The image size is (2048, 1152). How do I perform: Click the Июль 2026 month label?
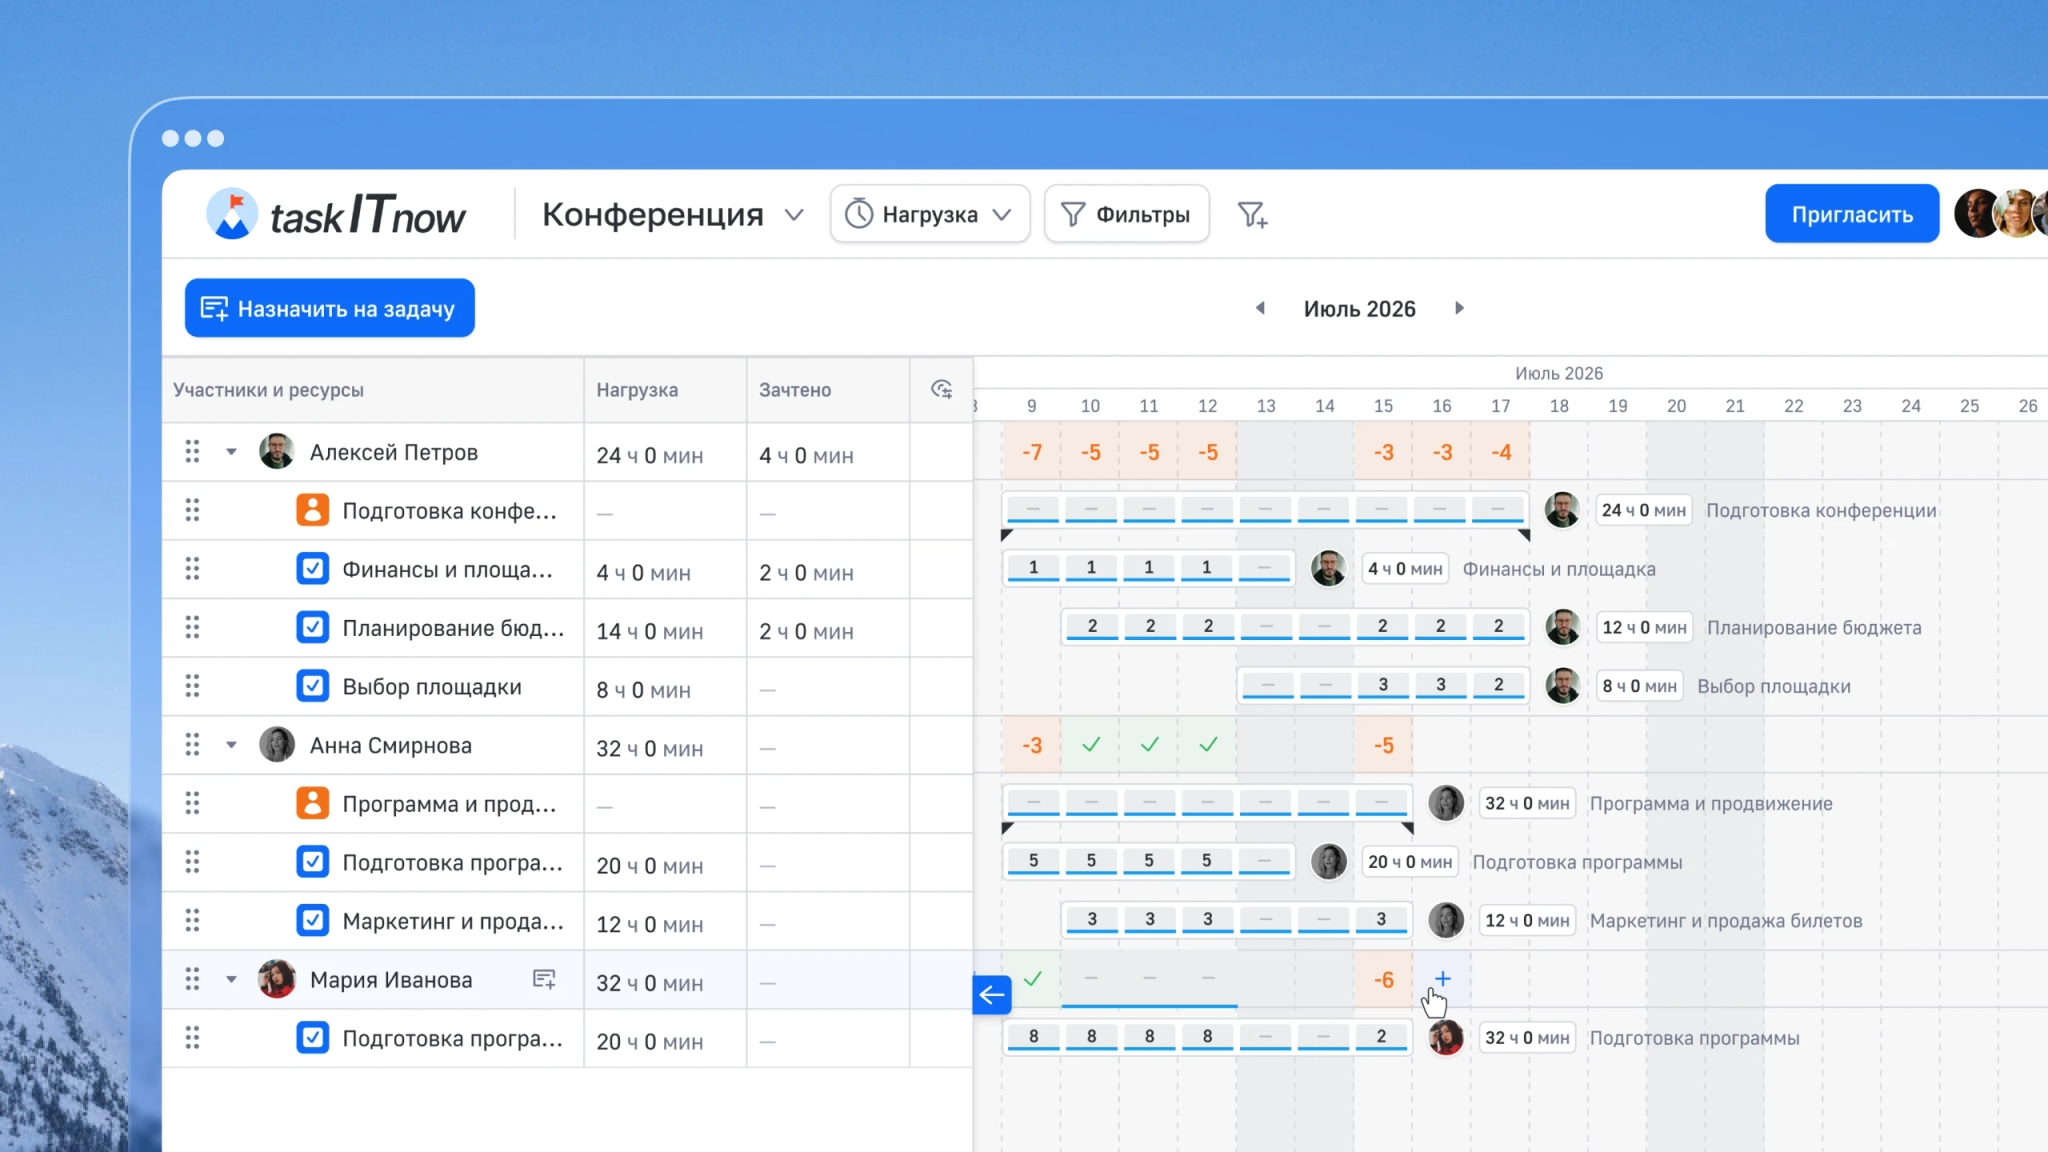tap(1359, 309)
